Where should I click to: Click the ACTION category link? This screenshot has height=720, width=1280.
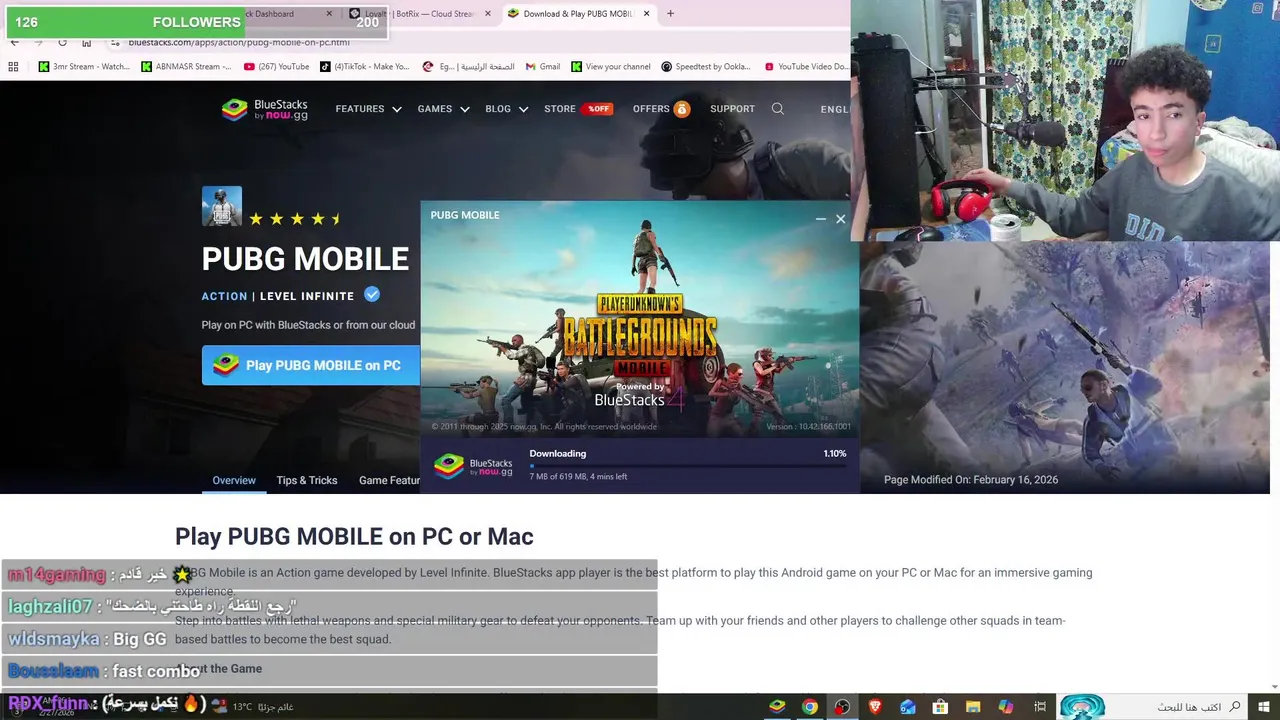(224, 296)
